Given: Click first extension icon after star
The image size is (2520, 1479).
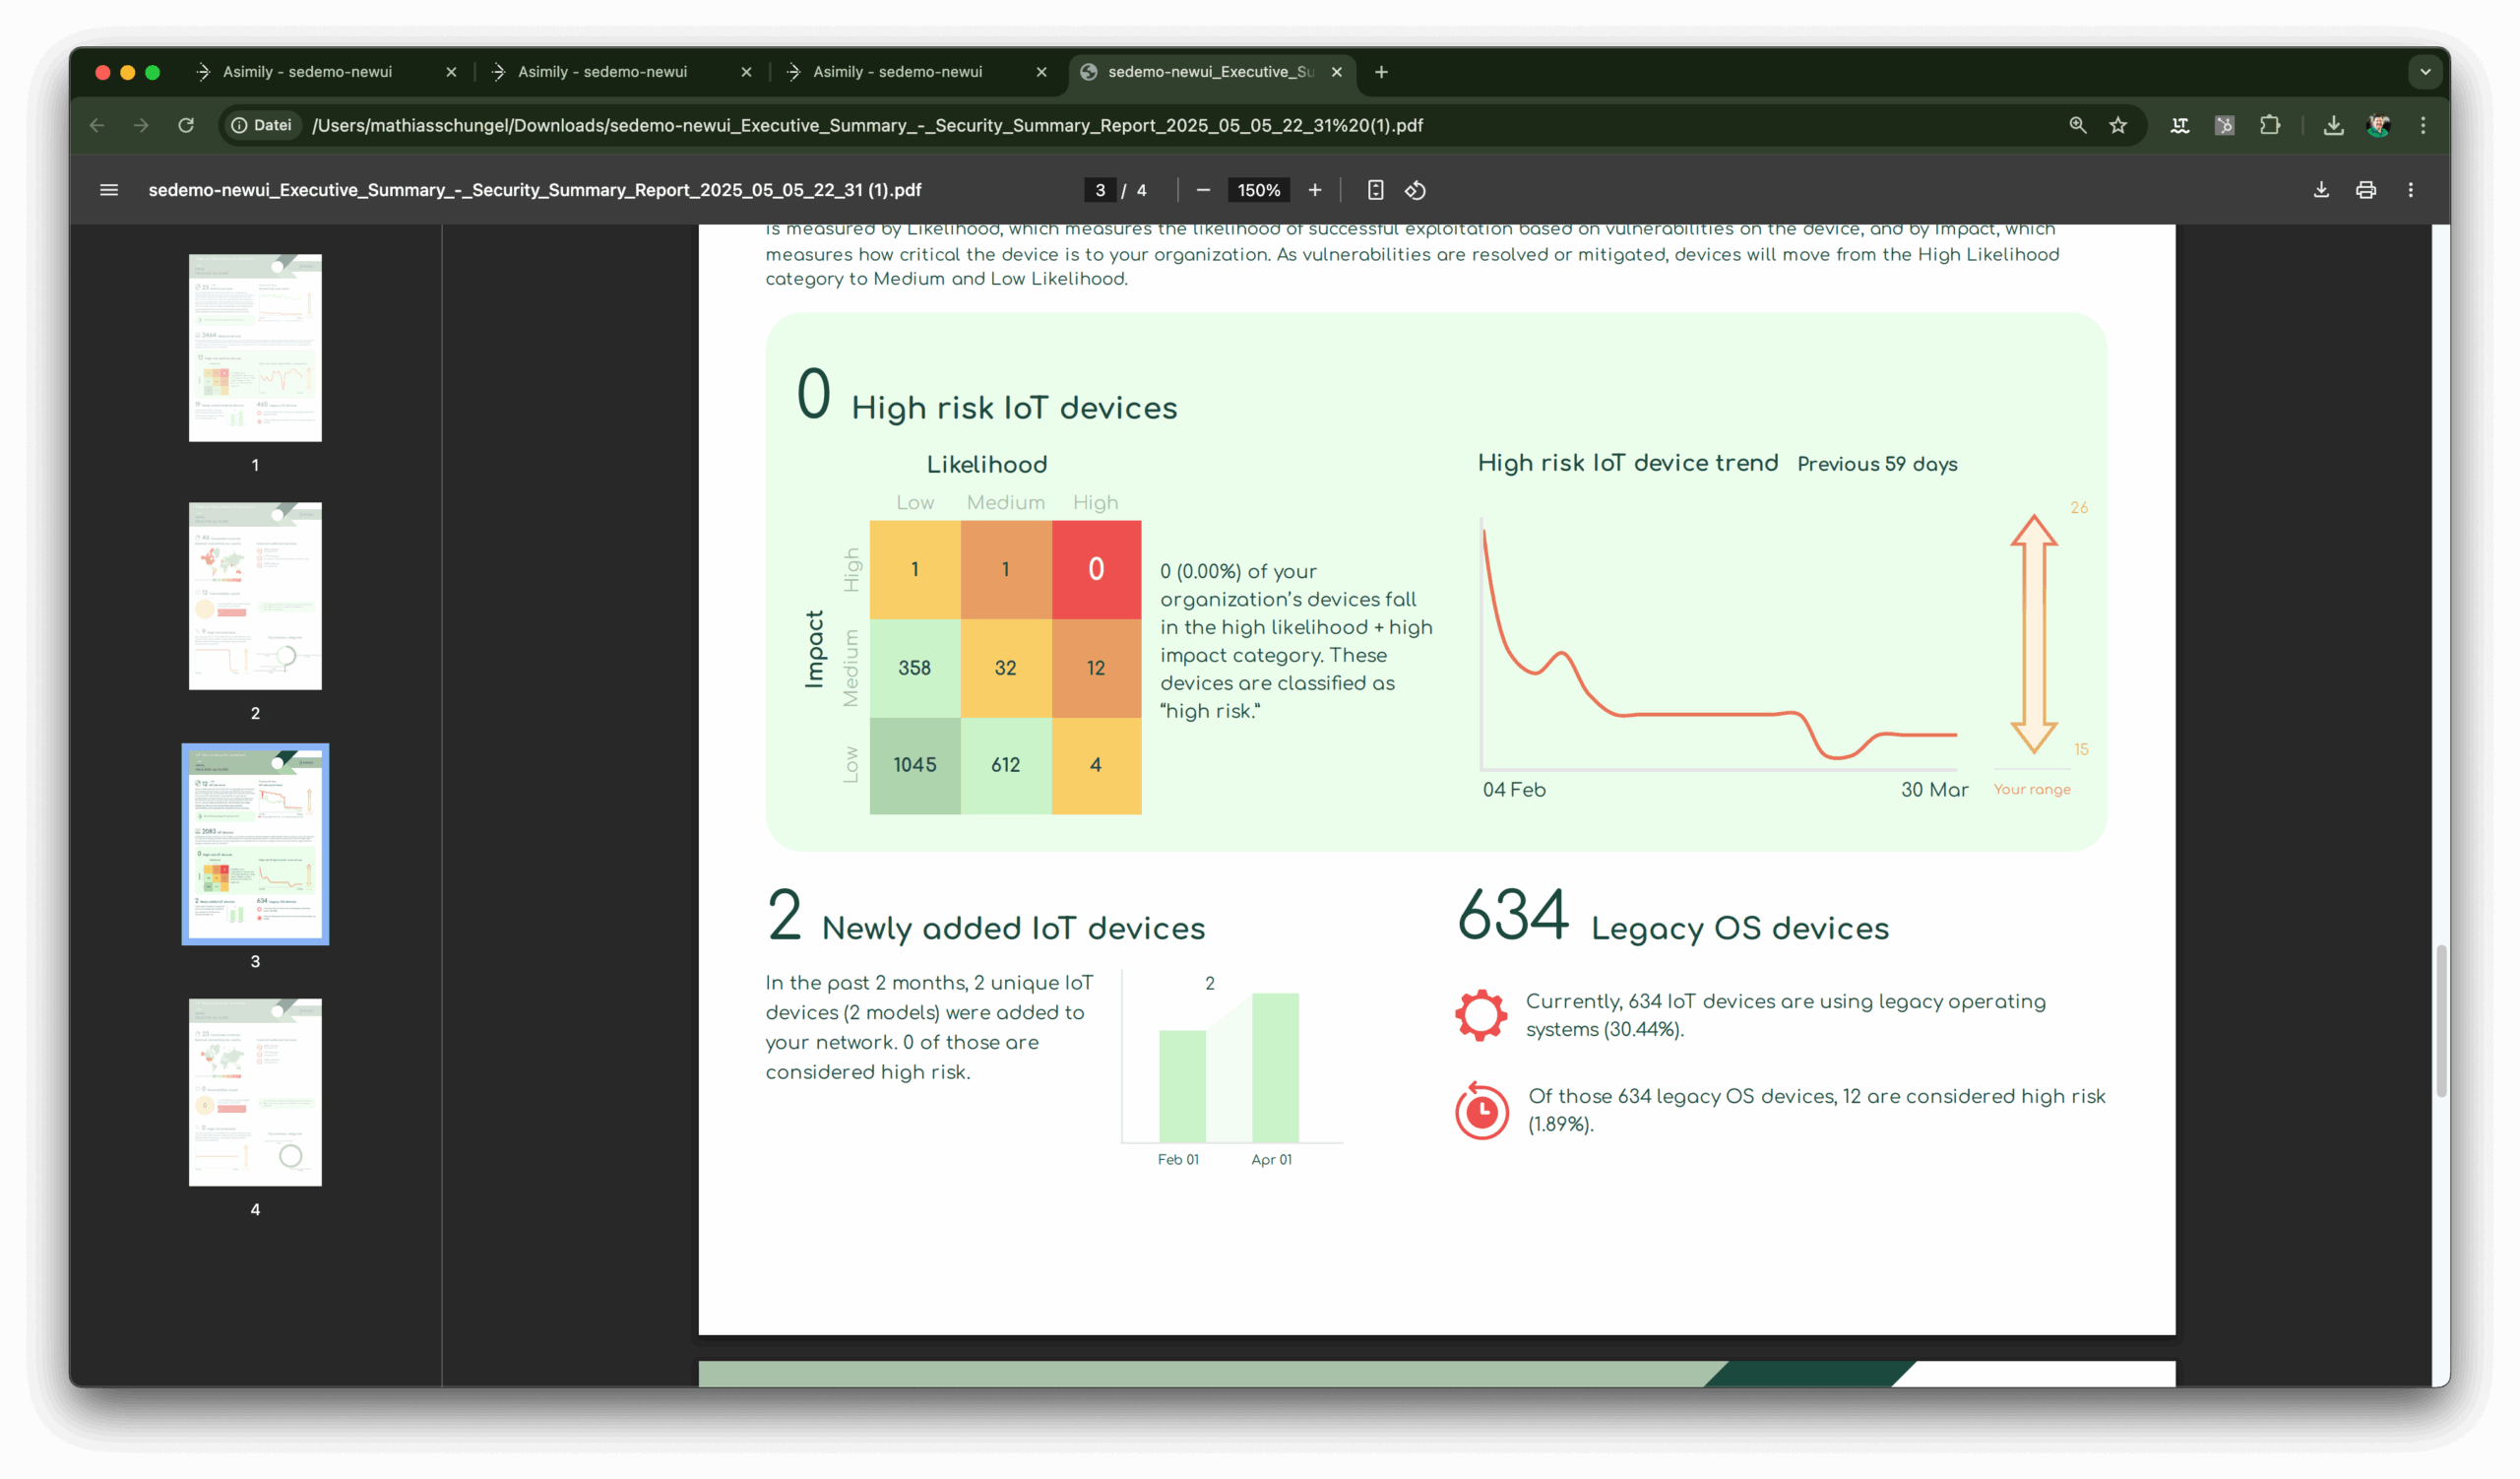Looking at the screenshot, I should (2180, 125).
